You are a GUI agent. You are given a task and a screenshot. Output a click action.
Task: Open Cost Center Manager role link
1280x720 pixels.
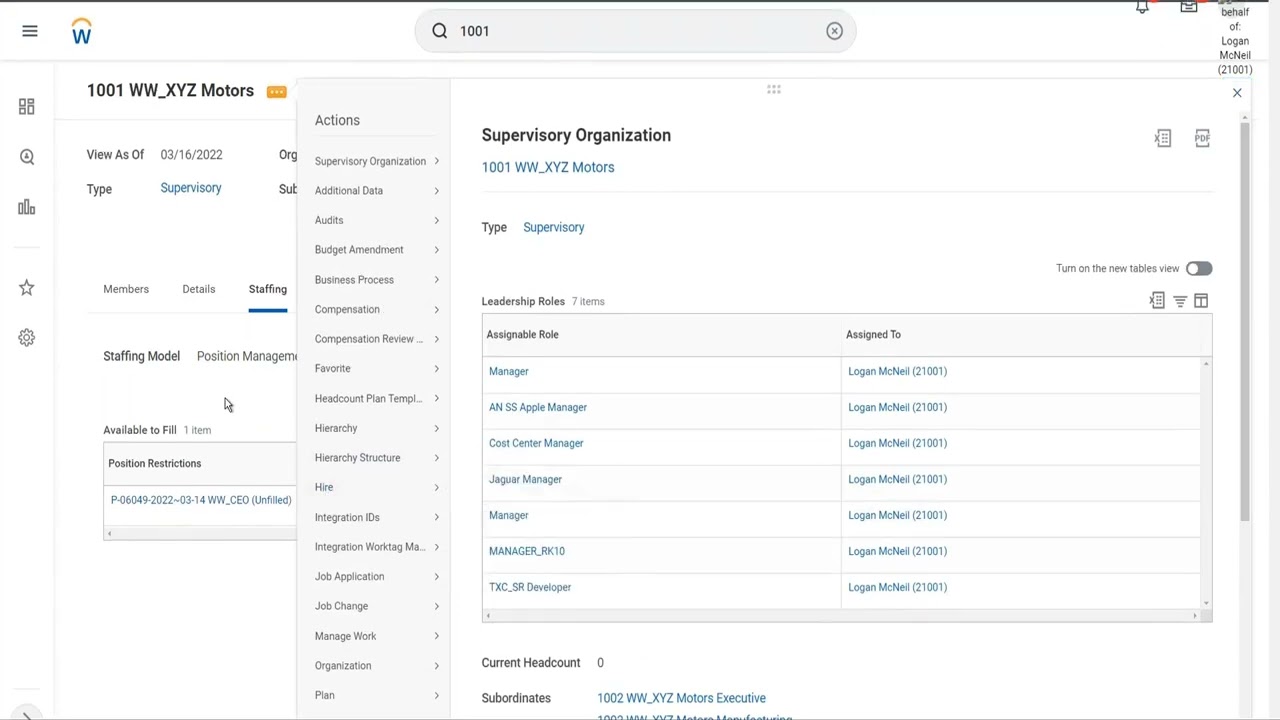pyautogui.click(x=536, y=443)
